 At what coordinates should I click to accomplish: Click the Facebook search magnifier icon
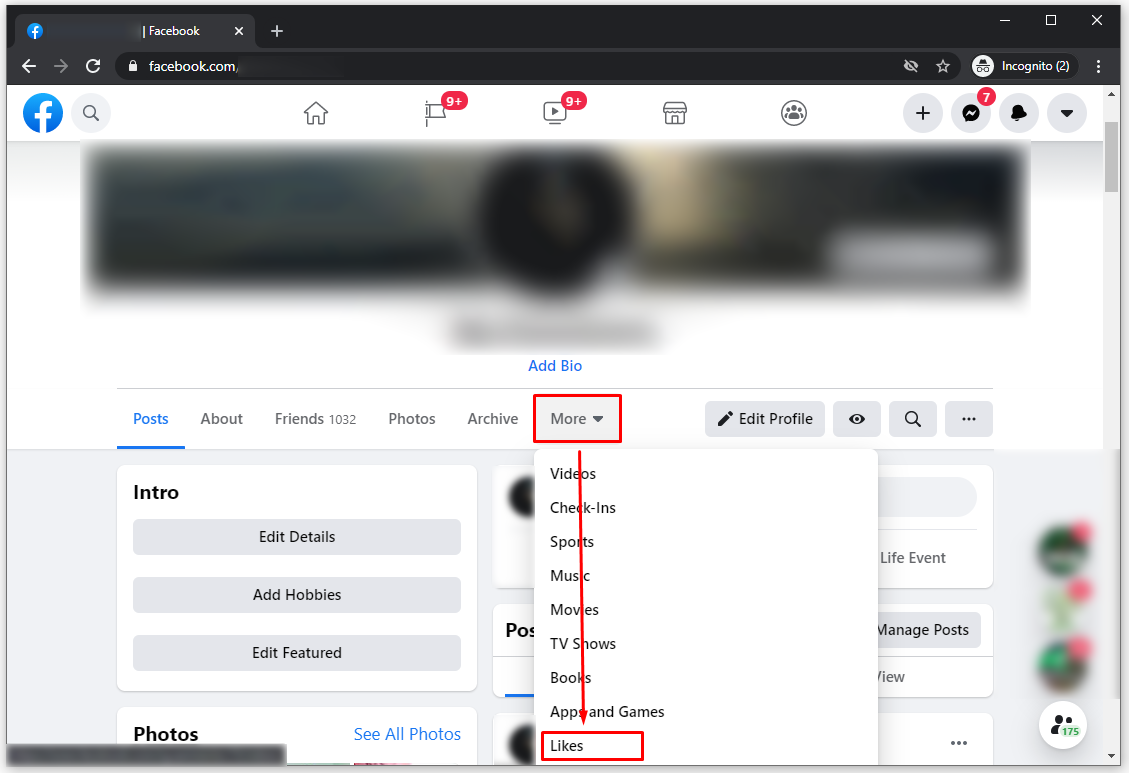point(91,113)
